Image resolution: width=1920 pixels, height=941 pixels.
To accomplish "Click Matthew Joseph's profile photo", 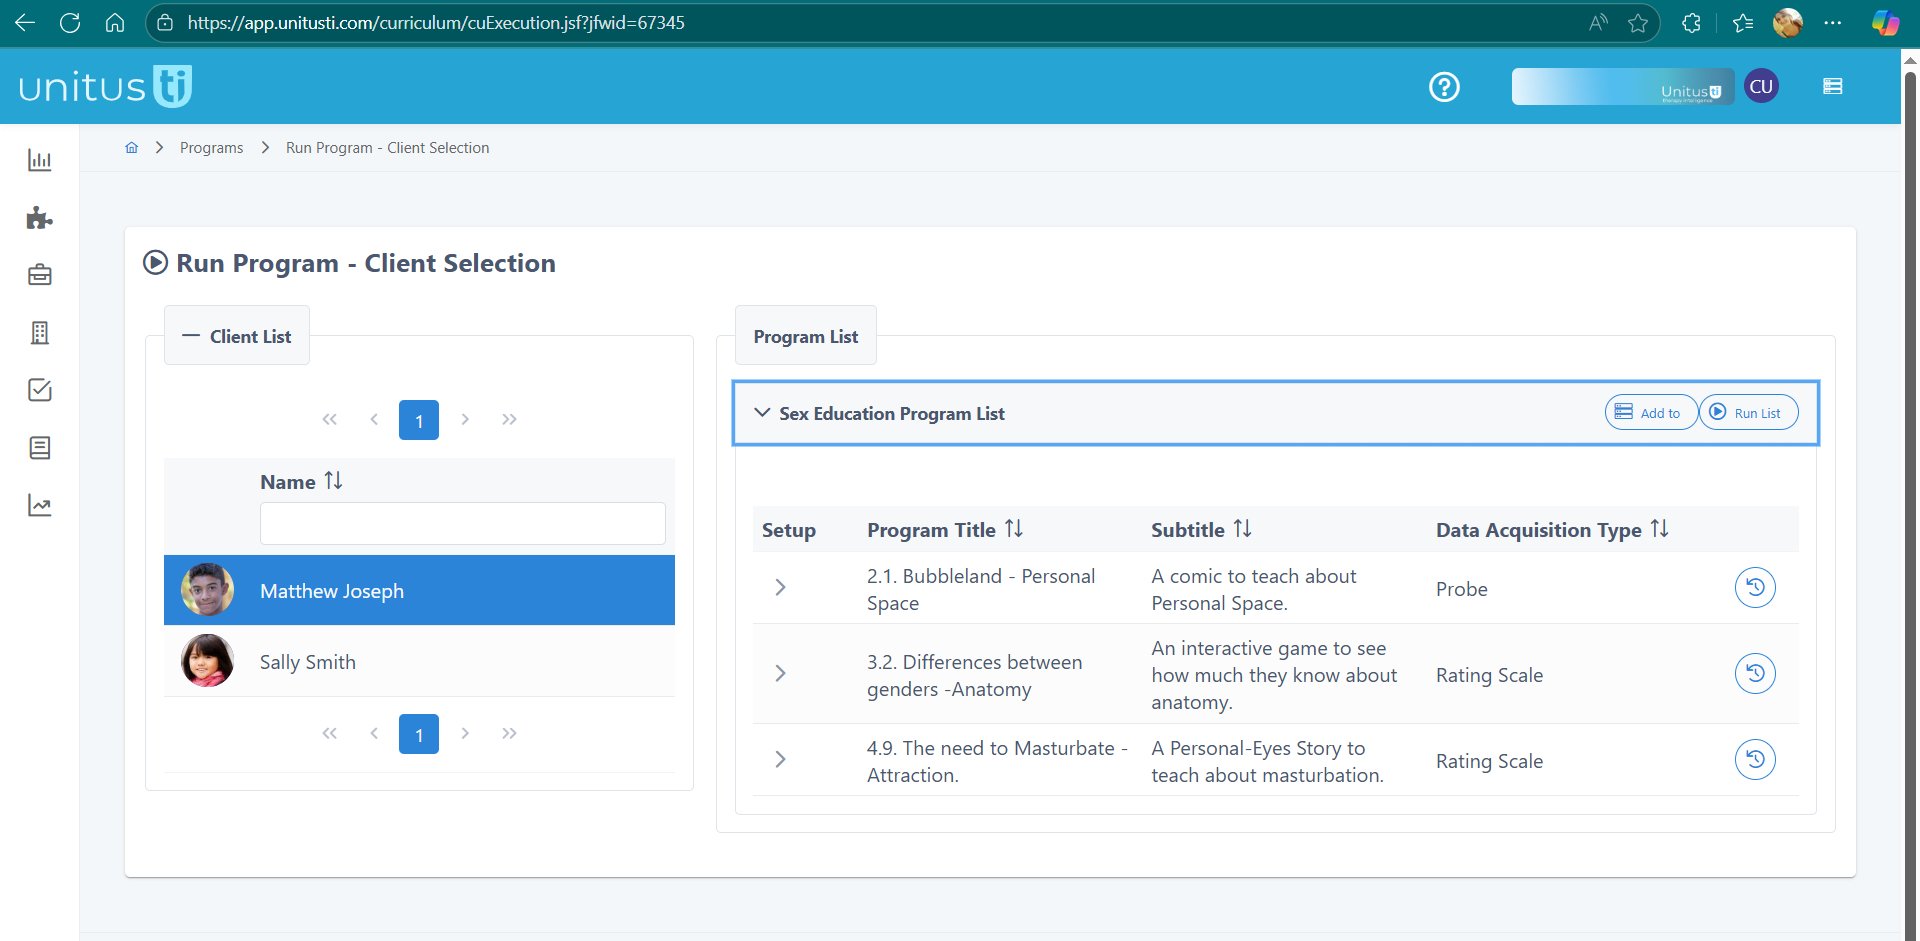I will click(207, 590).
